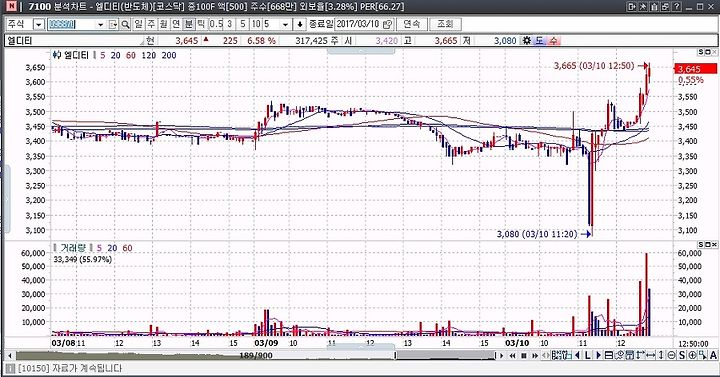Click the rewind playback icon
This screenshot has width=720, height=377.
[x=512, y=355]
